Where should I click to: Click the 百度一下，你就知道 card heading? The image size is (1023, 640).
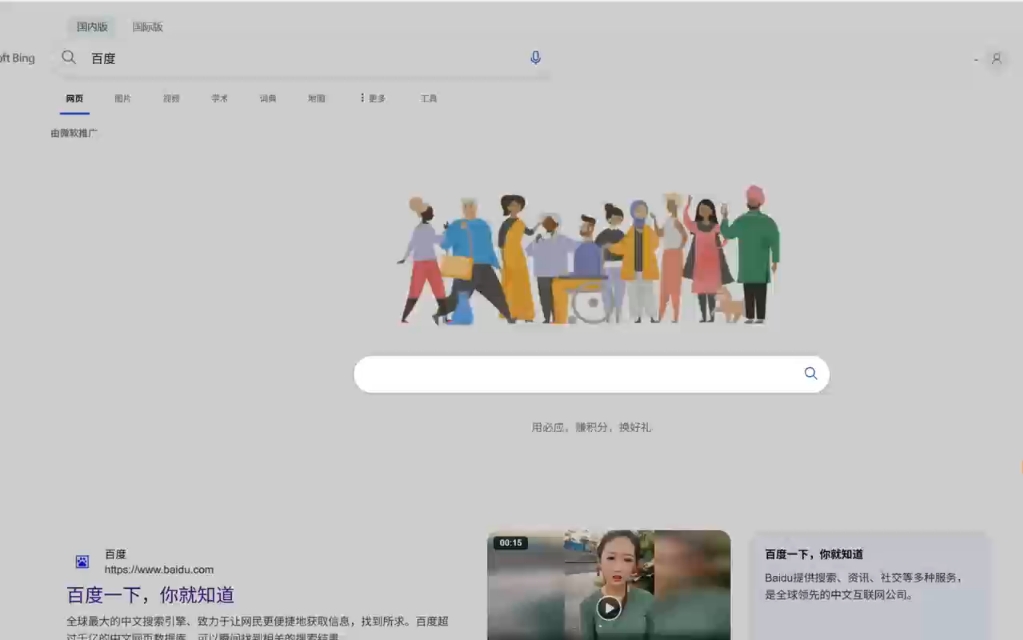pos(814,554)
